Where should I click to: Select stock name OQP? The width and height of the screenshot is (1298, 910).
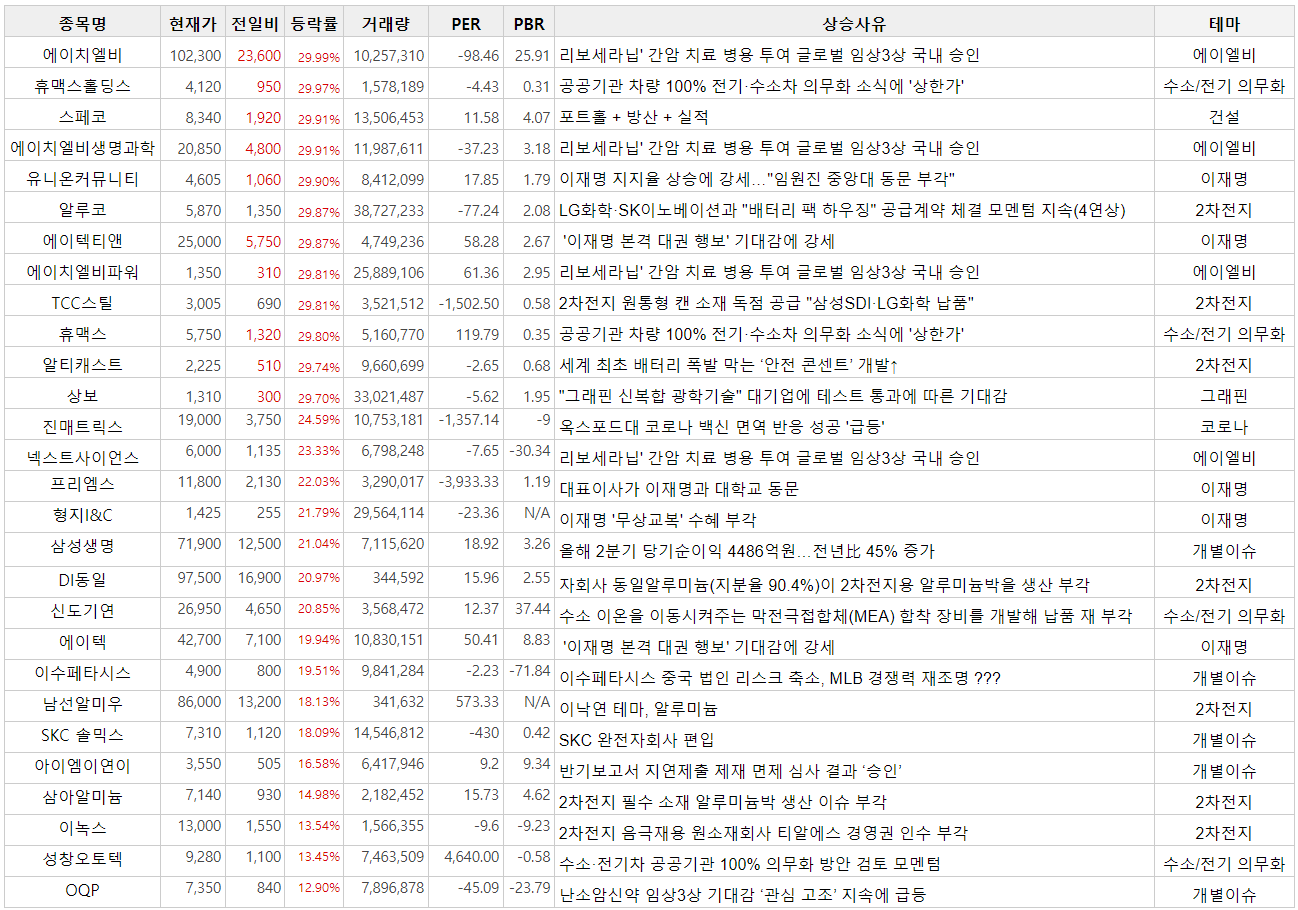pyautogui.click(x=82, y=889)
